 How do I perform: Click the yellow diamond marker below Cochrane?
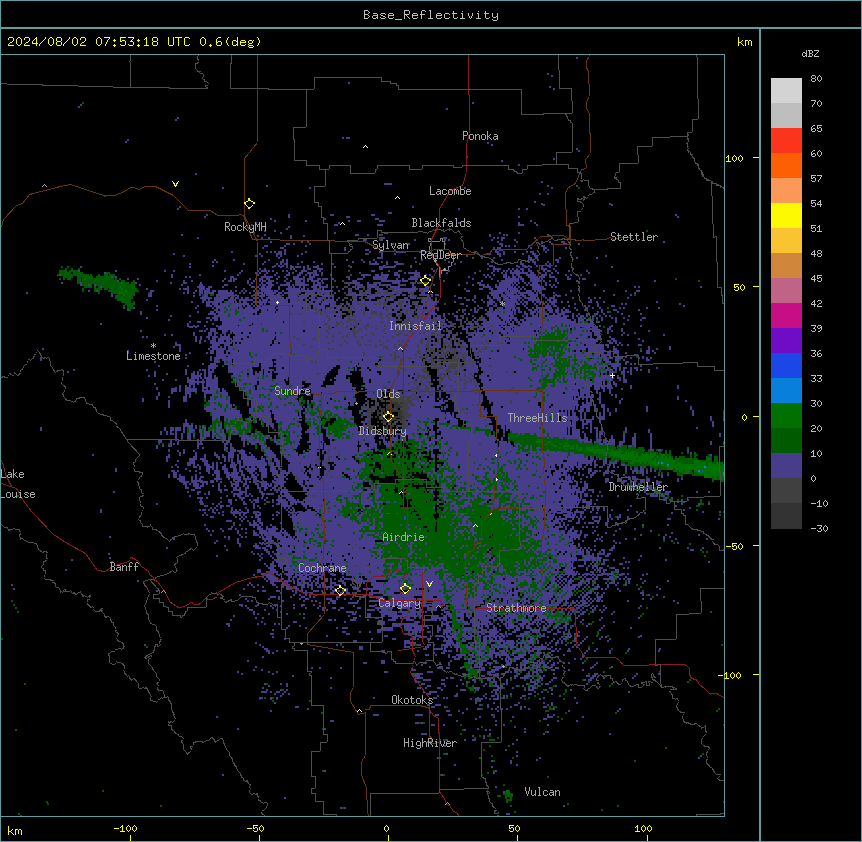[x=340, y=590]
